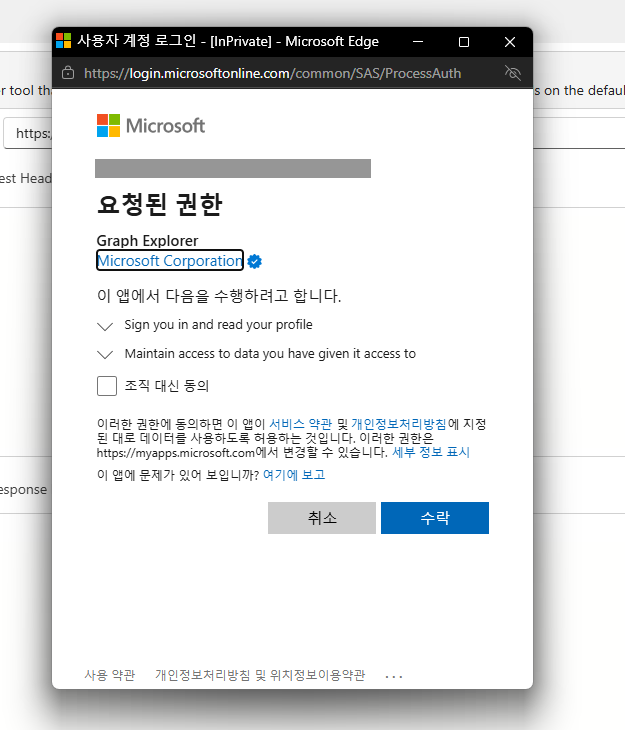Viewport: 625px width, 730px height.
Task: Maximize the sign-in popup window
Action: coord(464,42)
